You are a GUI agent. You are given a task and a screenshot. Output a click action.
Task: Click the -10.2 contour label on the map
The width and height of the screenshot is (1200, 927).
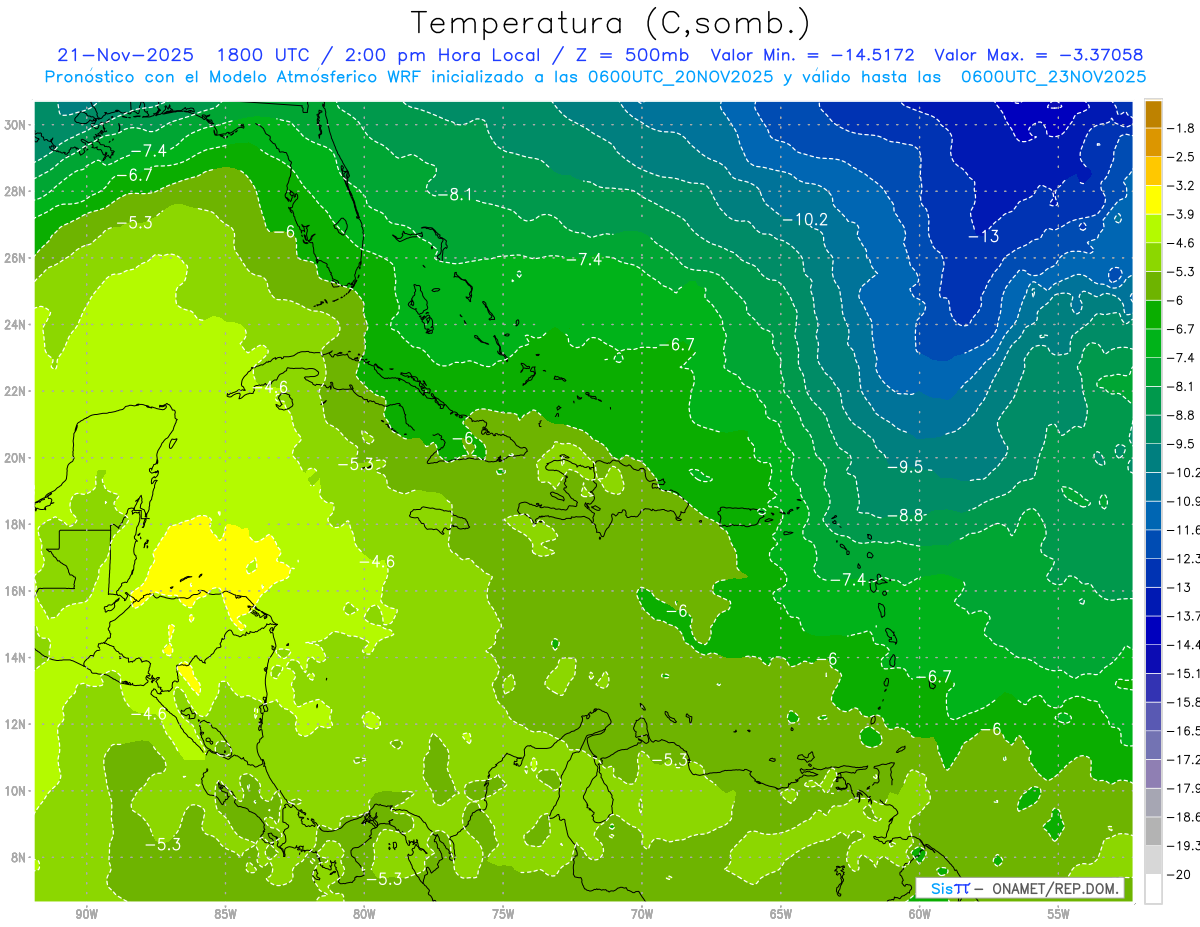point(804,219)
